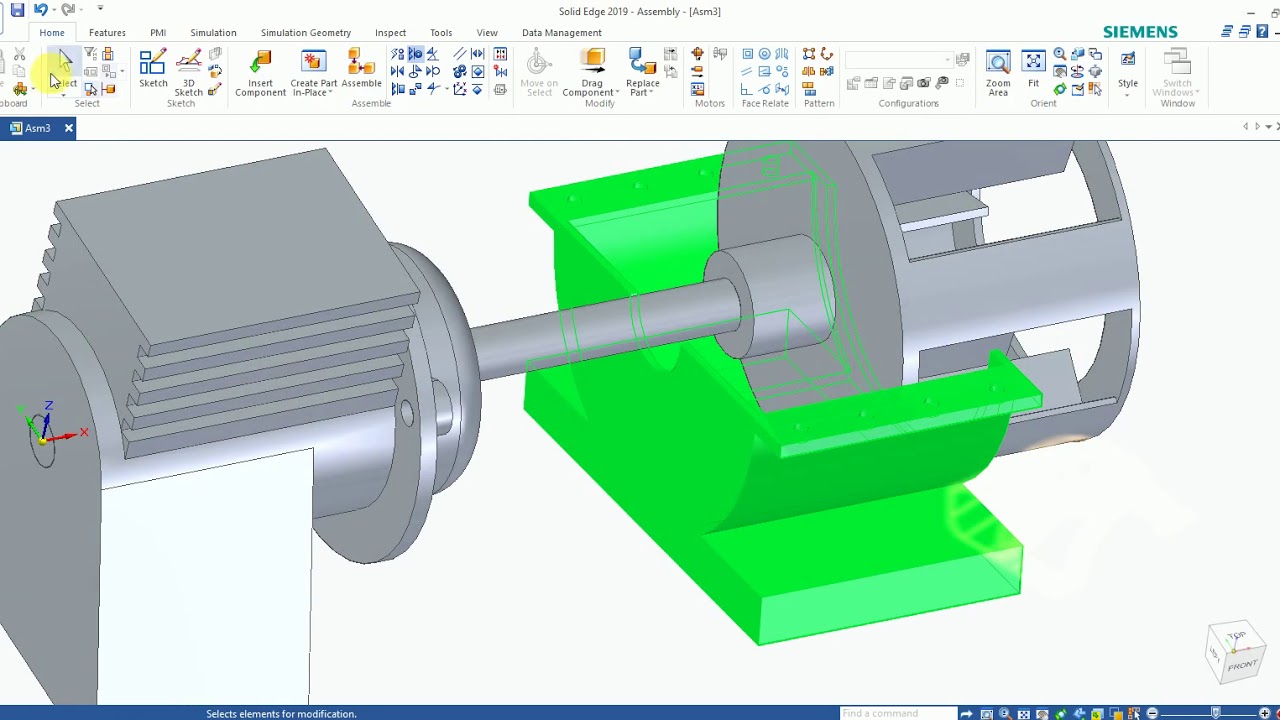
Task: Click Insert Component
Action: coord(260,73)
